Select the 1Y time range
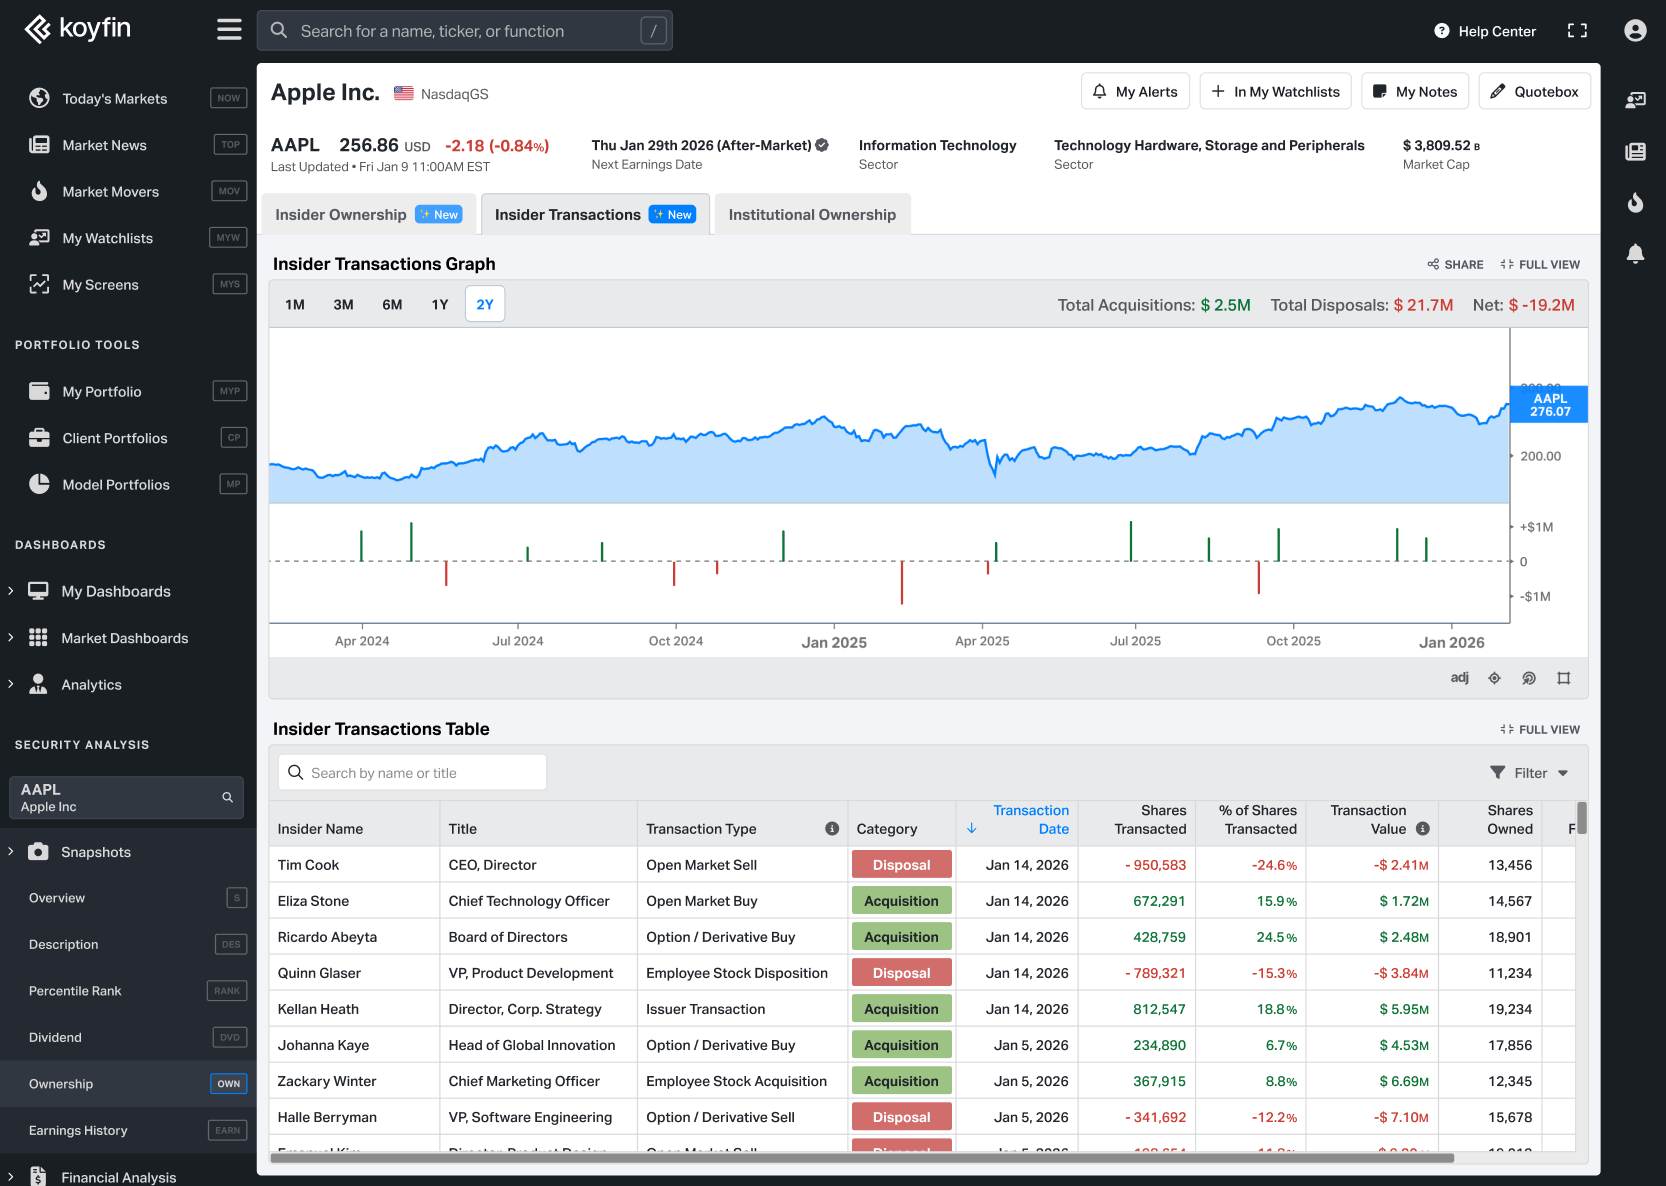1666x1186 pixels. click(440, 305)
